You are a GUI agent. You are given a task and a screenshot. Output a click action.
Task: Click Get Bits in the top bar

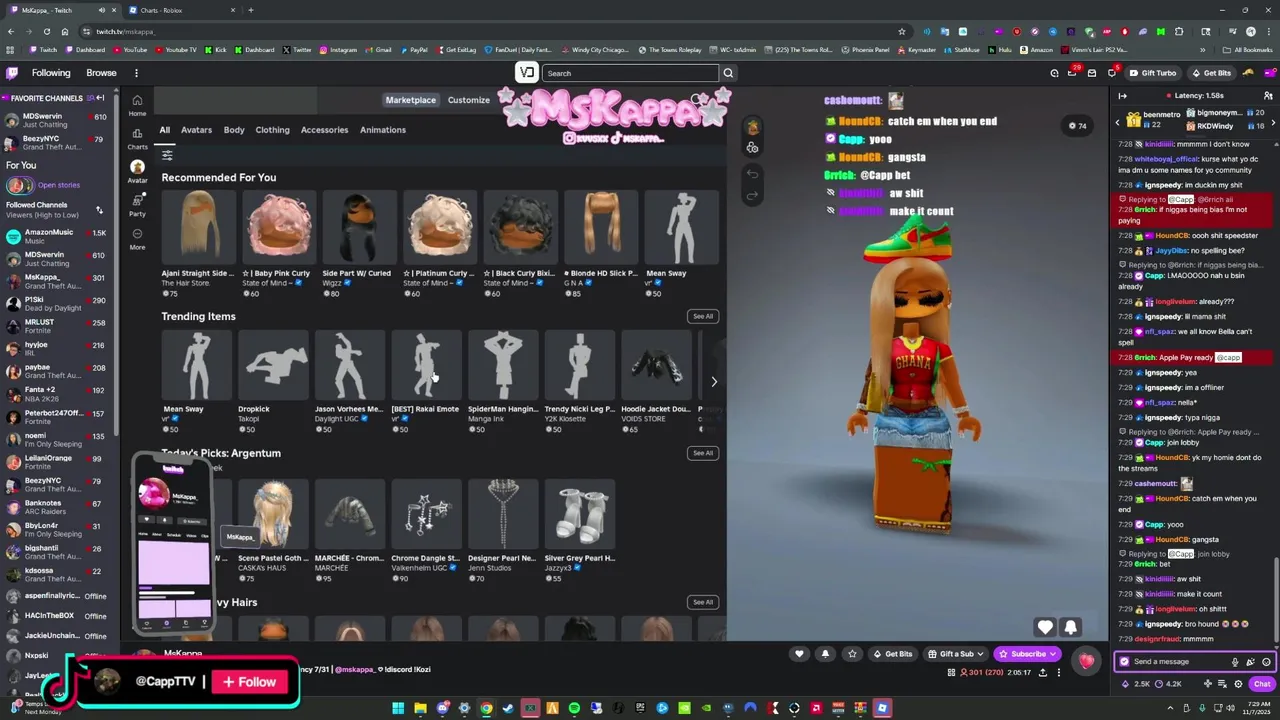(x=1211, y=73)
